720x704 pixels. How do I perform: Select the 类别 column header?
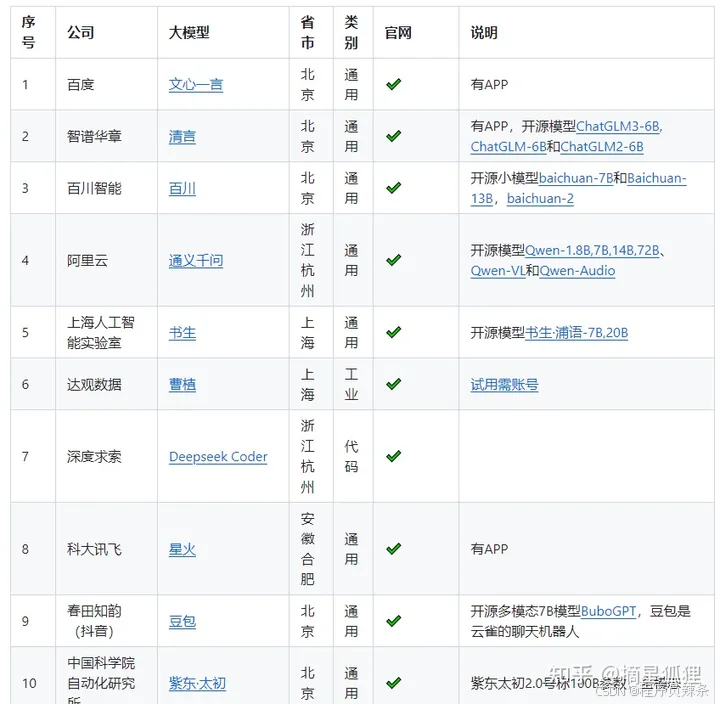click(351, 33)
